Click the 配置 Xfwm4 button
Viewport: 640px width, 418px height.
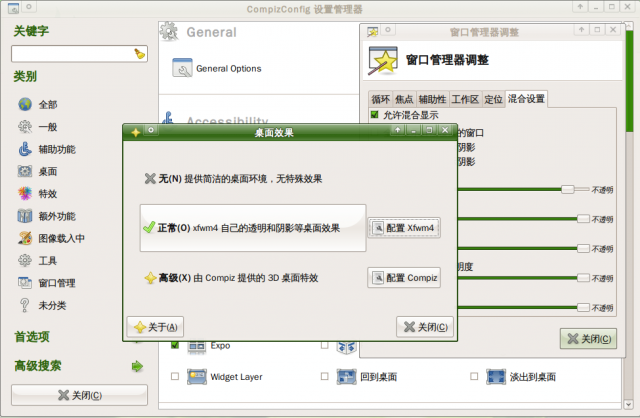[x=404, y=228]
